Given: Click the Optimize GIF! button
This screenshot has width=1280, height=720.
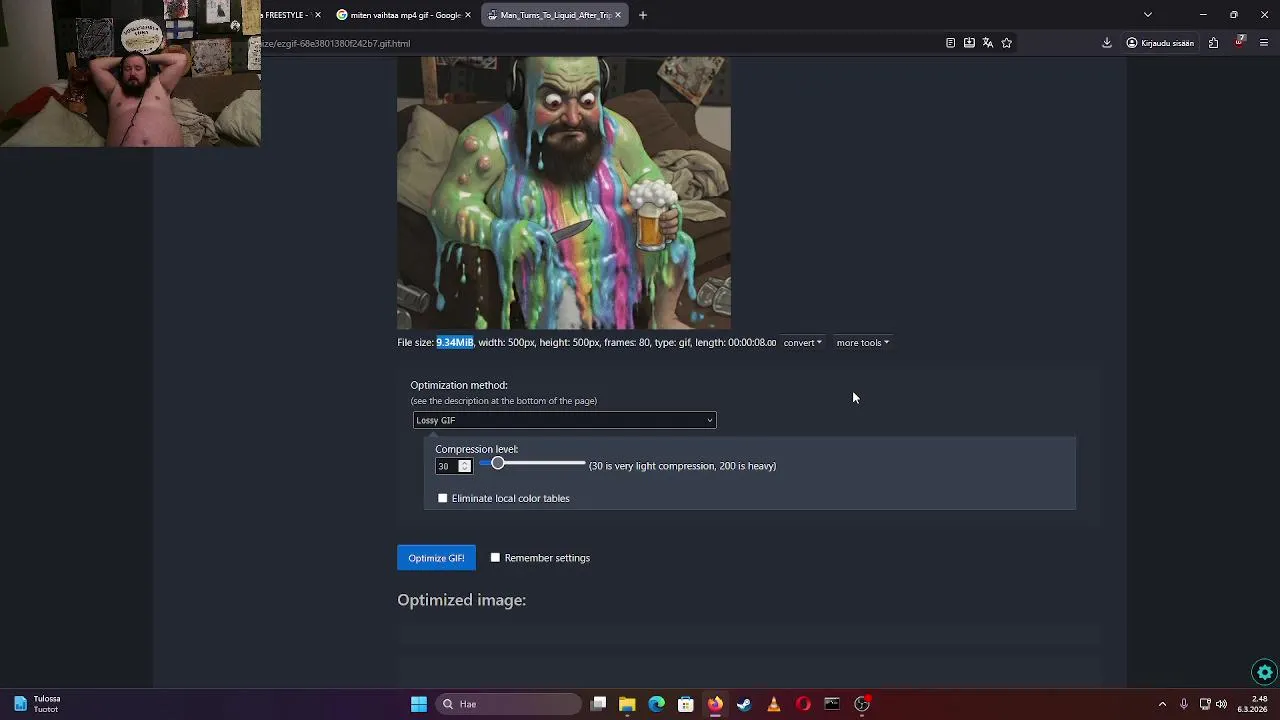Looking at the screenshot, I should click(436, 558).
